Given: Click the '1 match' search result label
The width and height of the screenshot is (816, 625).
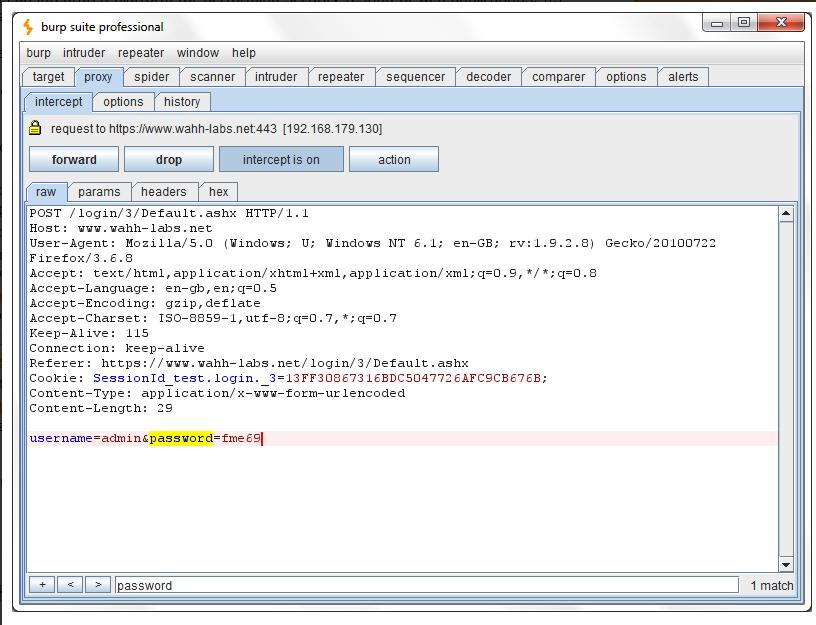Looking at the screenshot, I should 772,585.
